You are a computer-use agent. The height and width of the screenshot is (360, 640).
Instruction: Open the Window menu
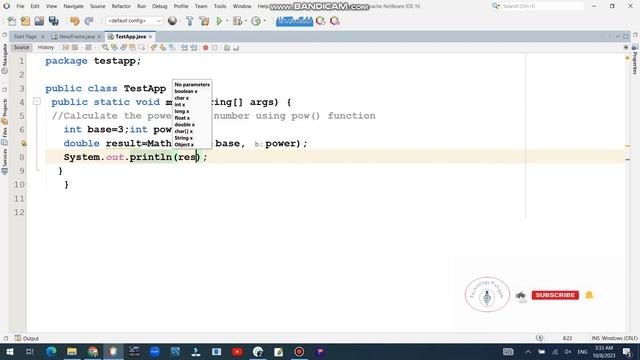242,6
